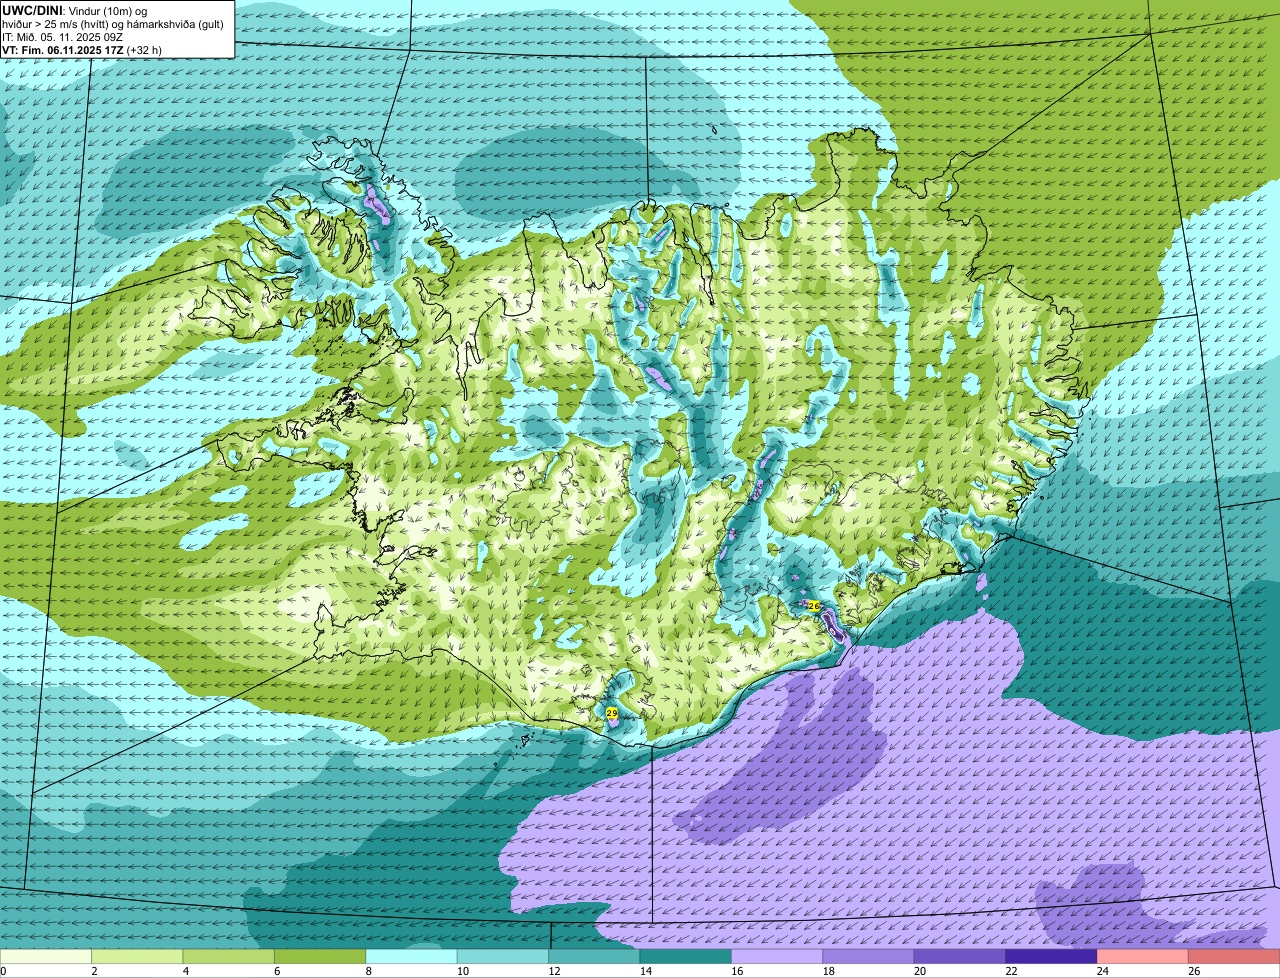
Task: Click the 'IT: Mið. 05. 11. 2025 09Z' line
Action: point(63,37)
